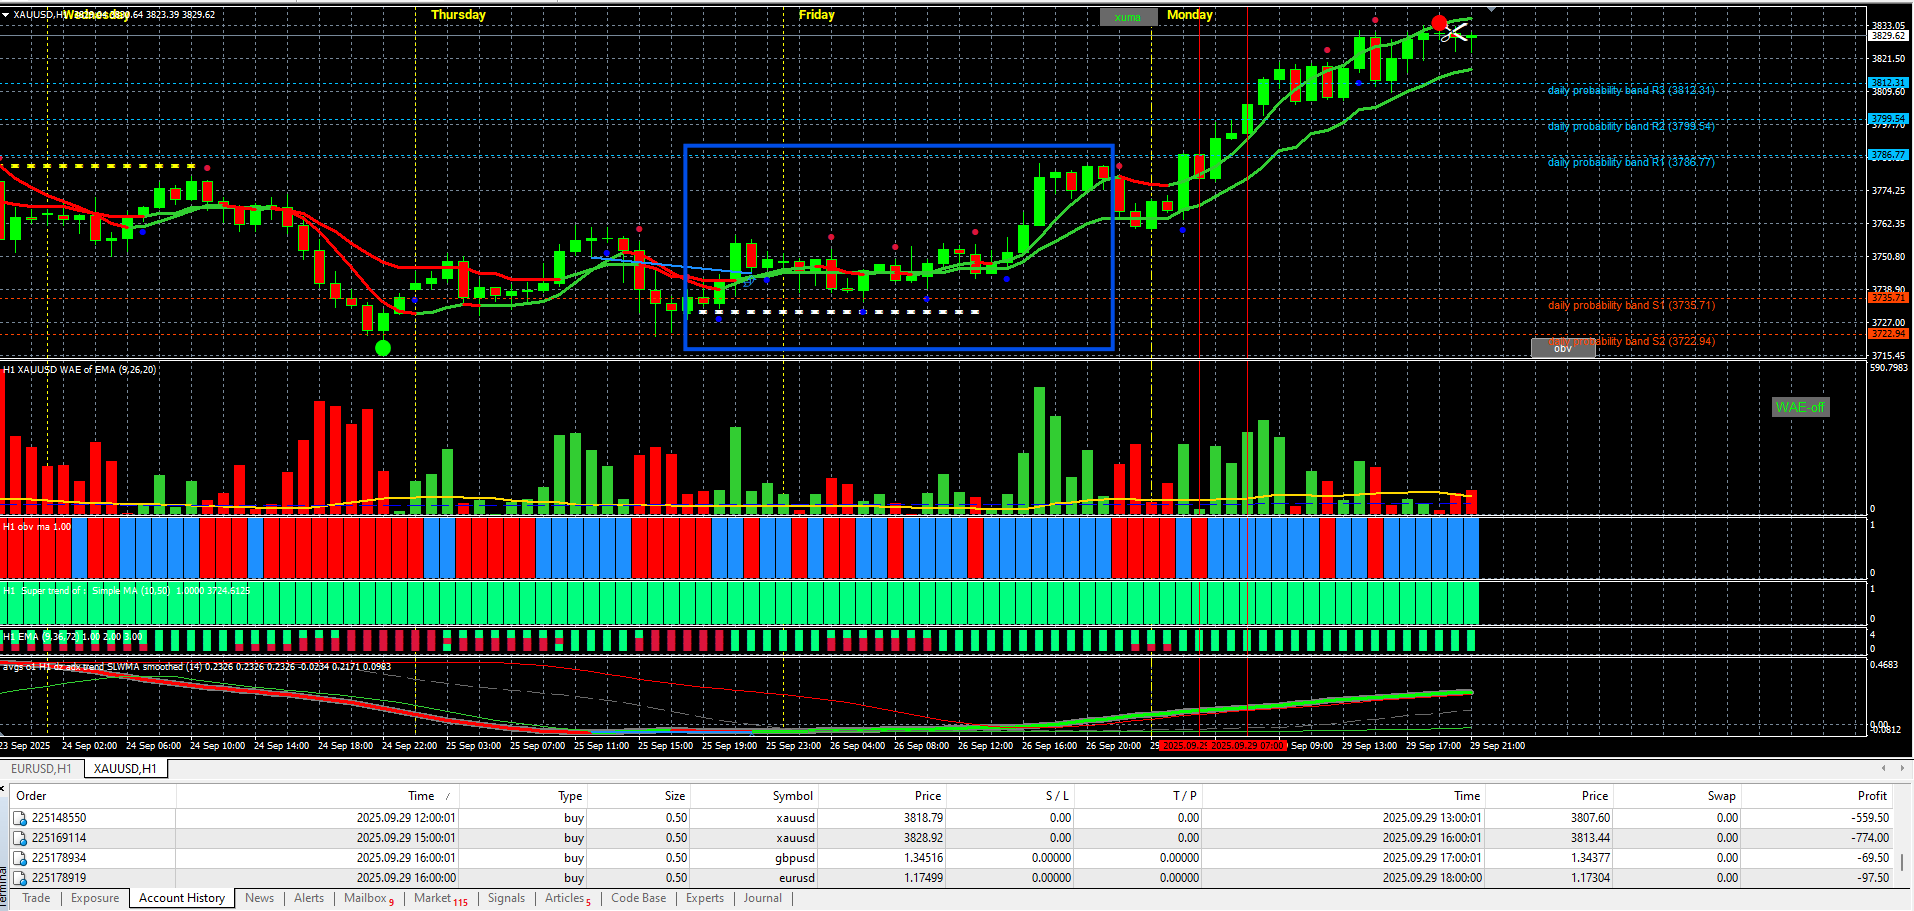The width and height of the screenshot is (1914, 911).
Task: Go to the Market tab
Action: (440, 898)
